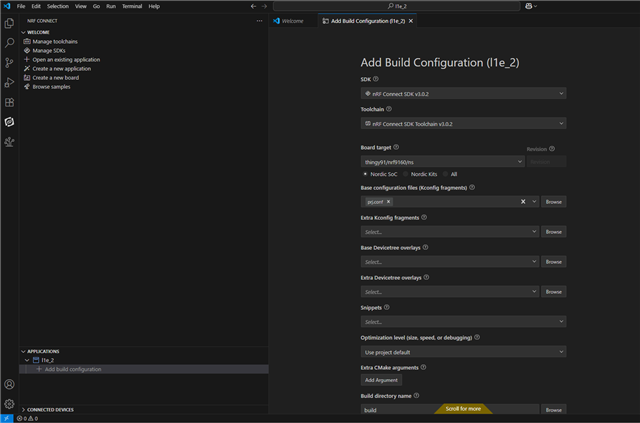Browse for Extra Devicetree overlays
640x423 pixels.
tap(553, 292)
